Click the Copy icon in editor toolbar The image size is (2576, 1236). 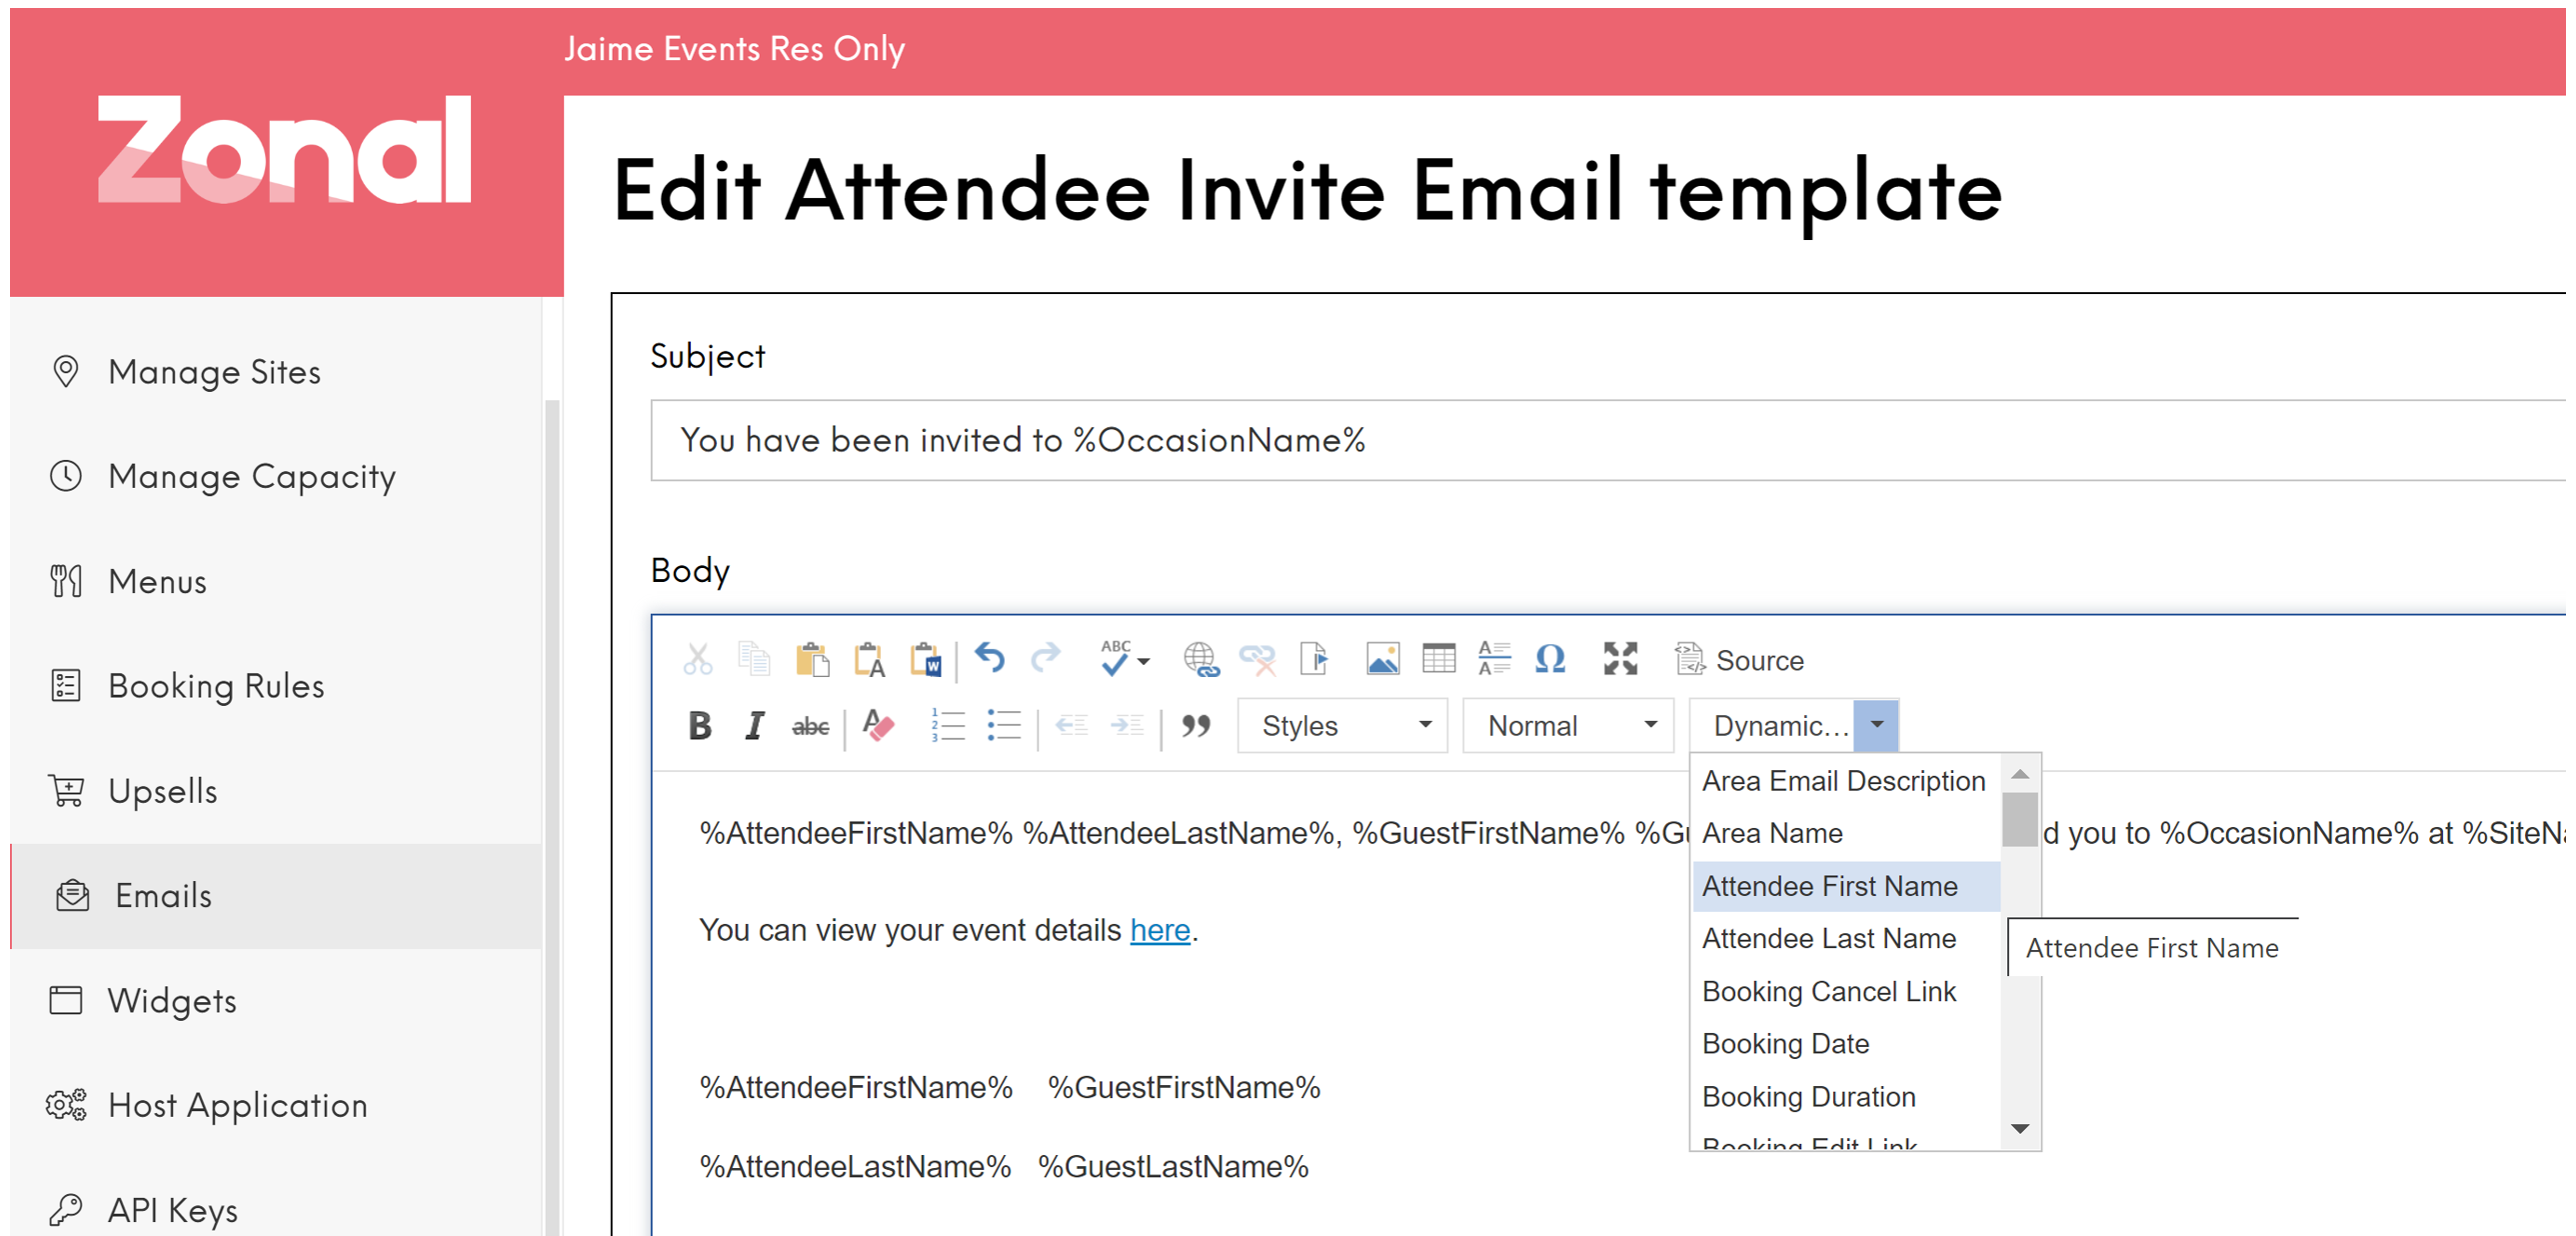click(x=754, y=660)
